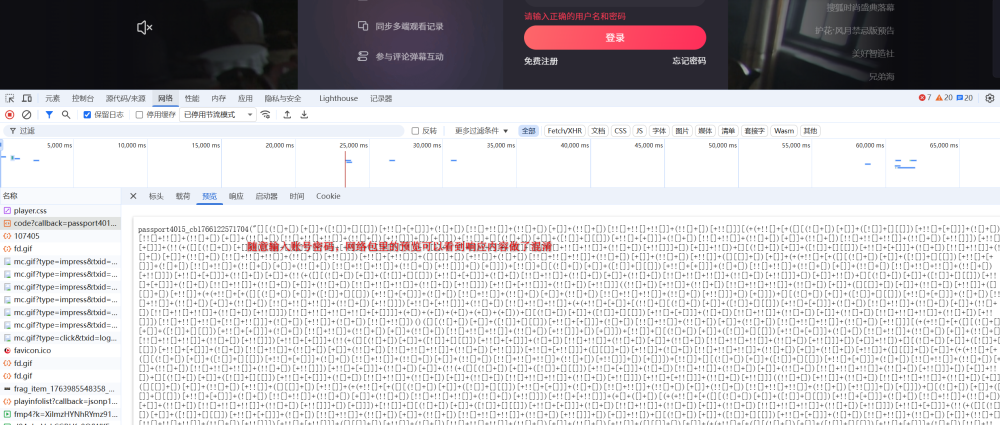1000x425 pixels.
Task: Click the 免费注册 free register link
Action: [x=541, y=61]
